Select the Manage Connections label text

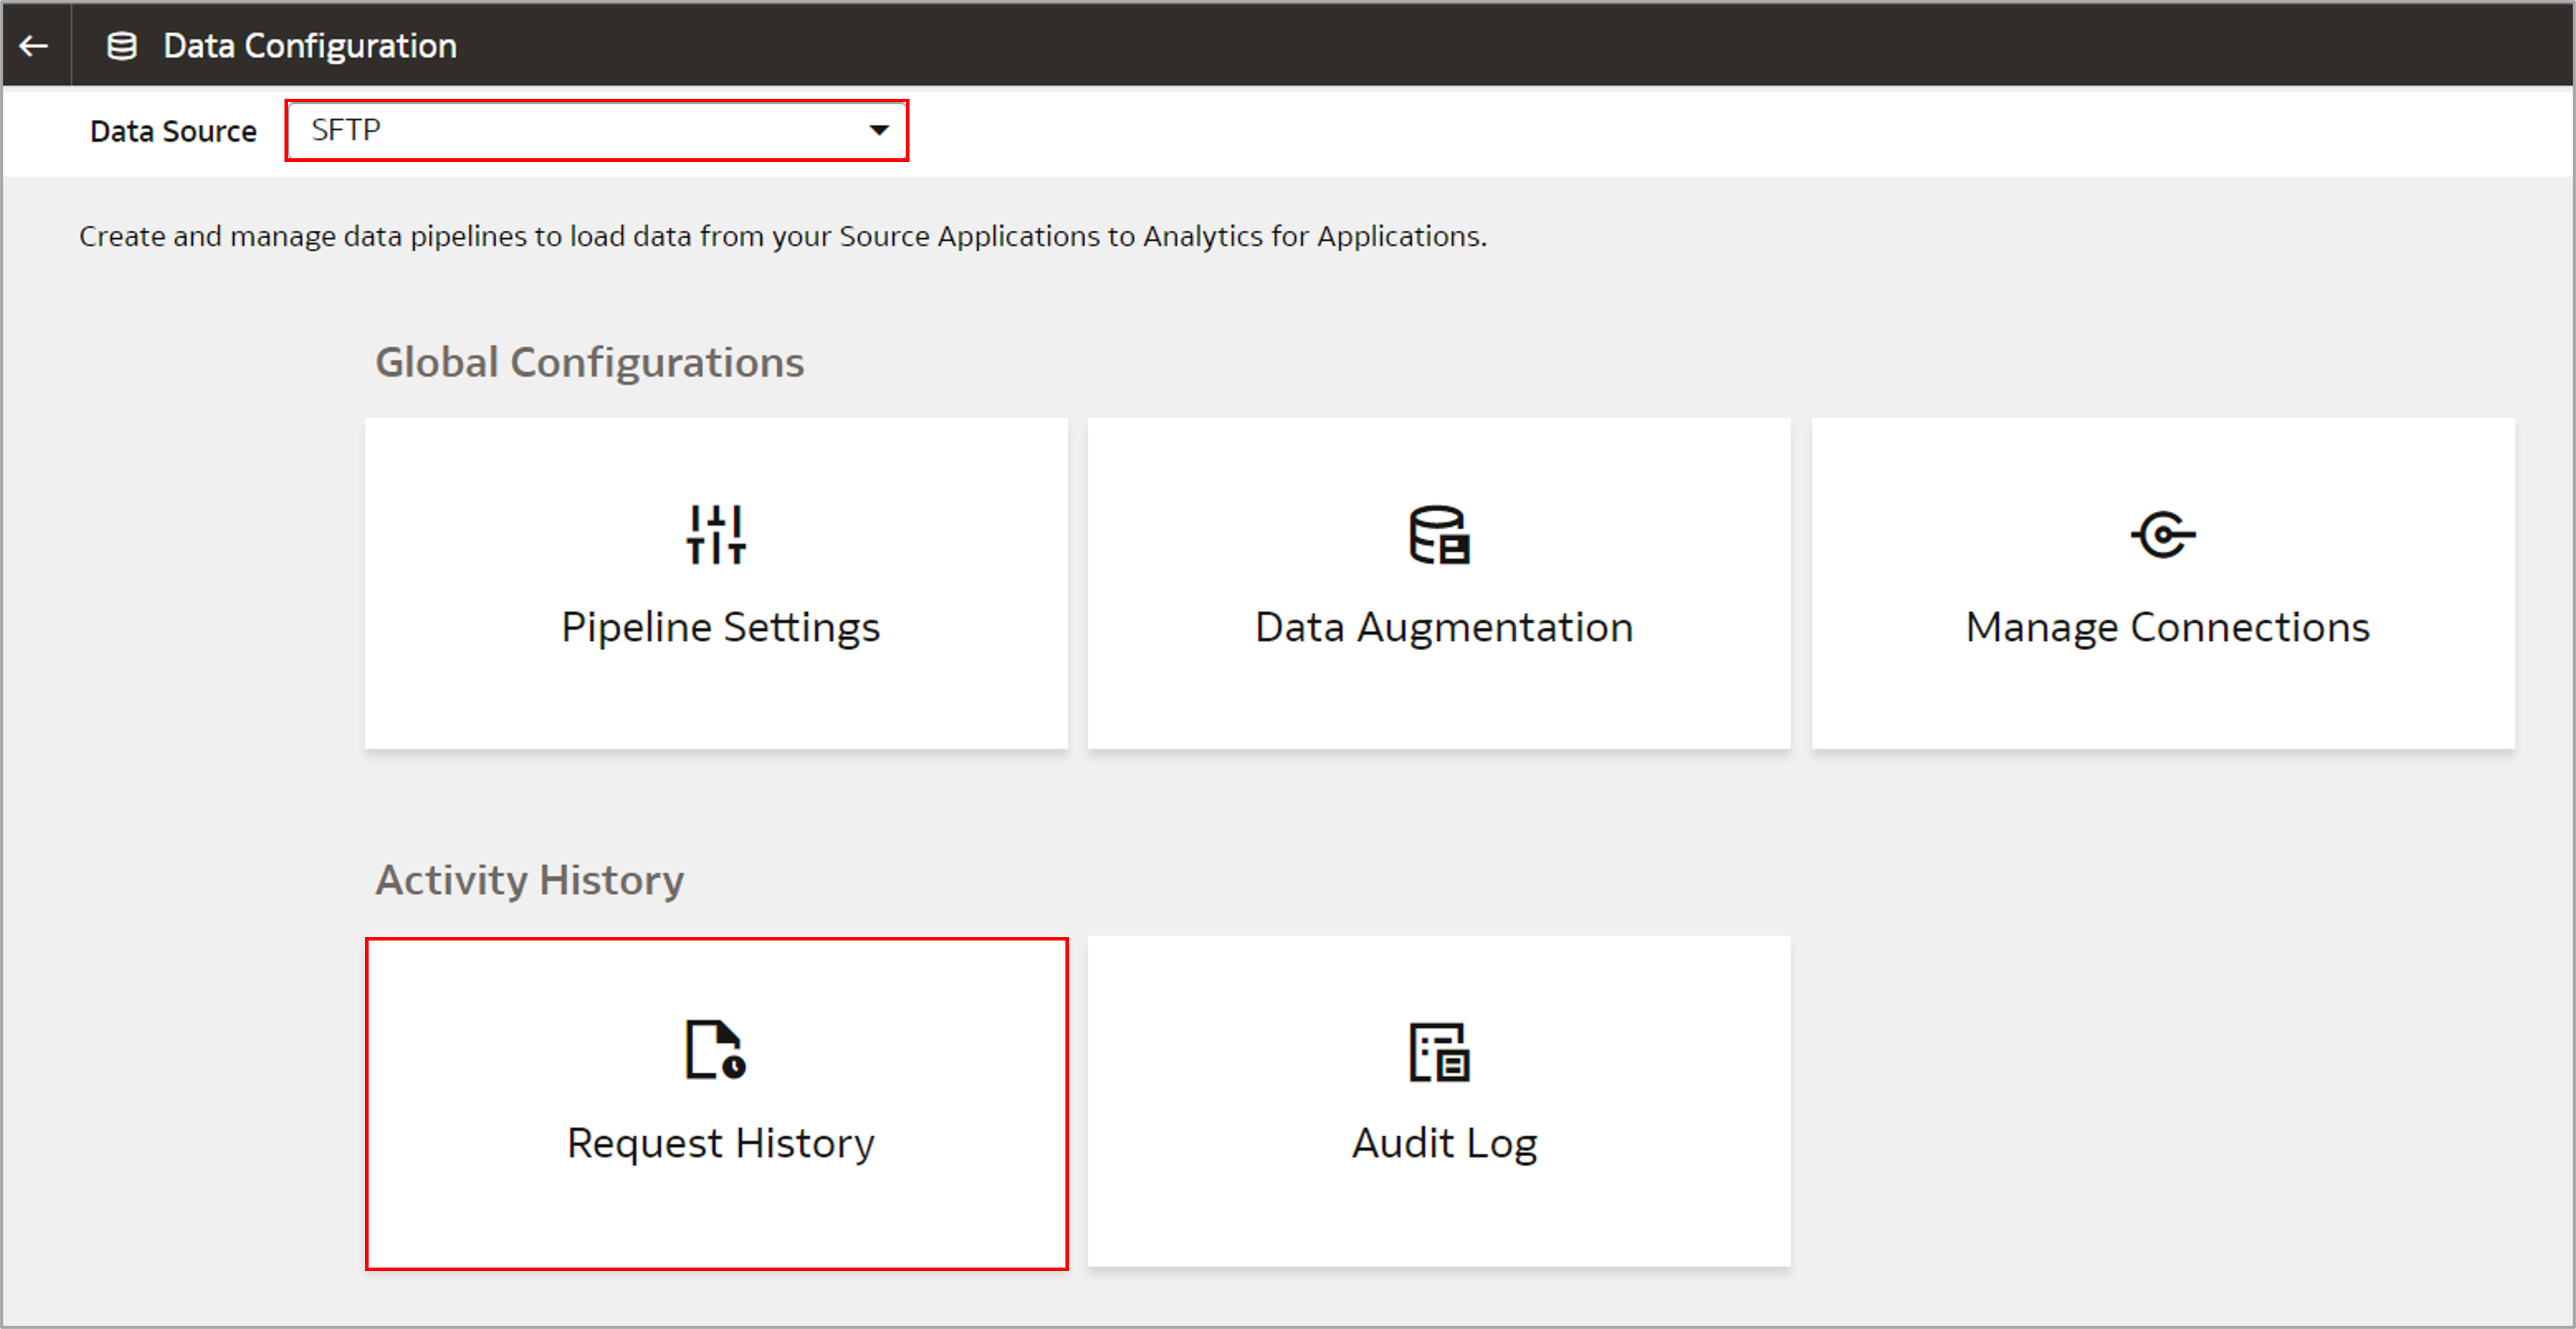click(x=2166, y=627)
